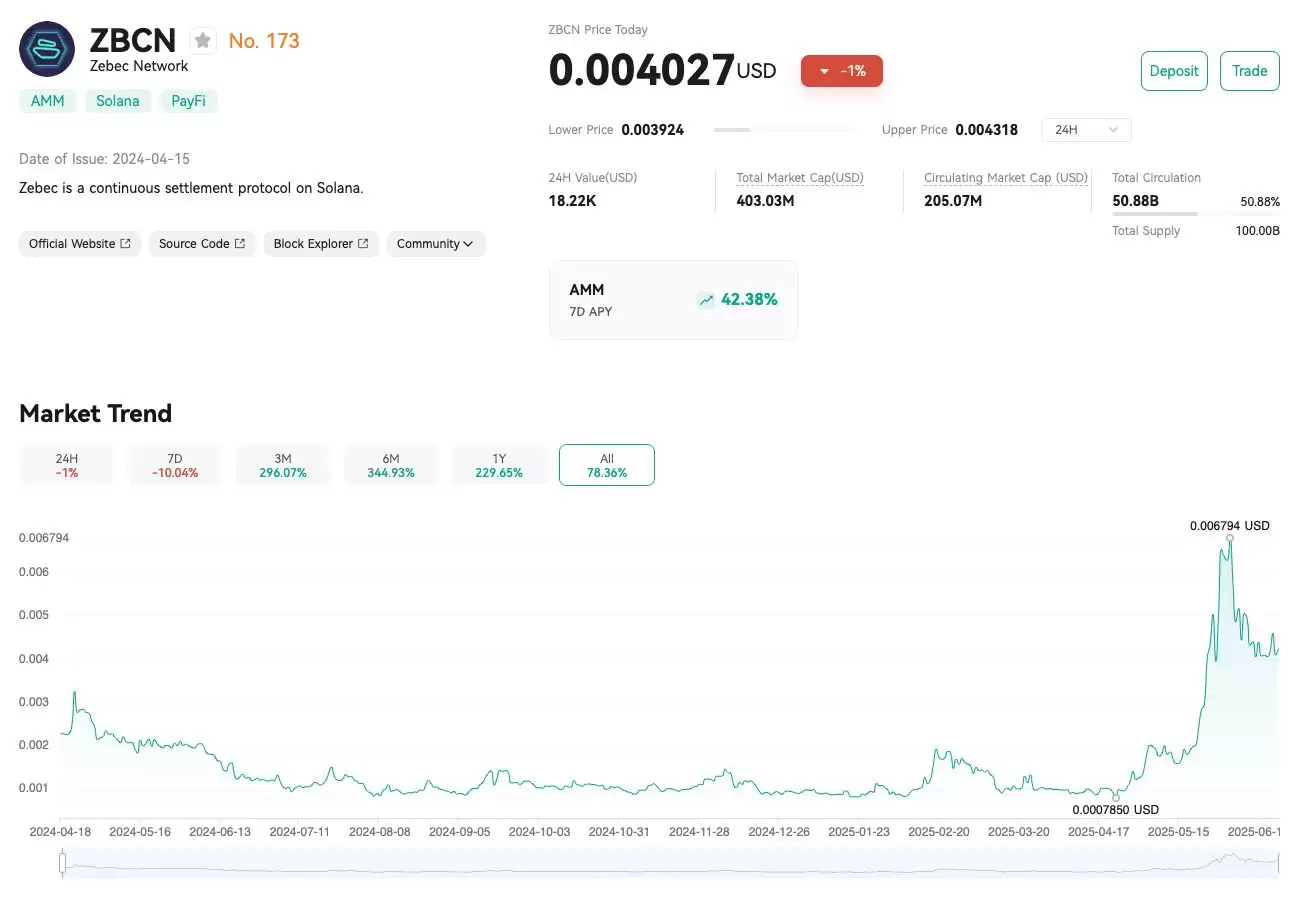This screenshot has height=918, width=1303.
Task: Click the green trend icon in AMM card
Action: click(x=707, y=300)
